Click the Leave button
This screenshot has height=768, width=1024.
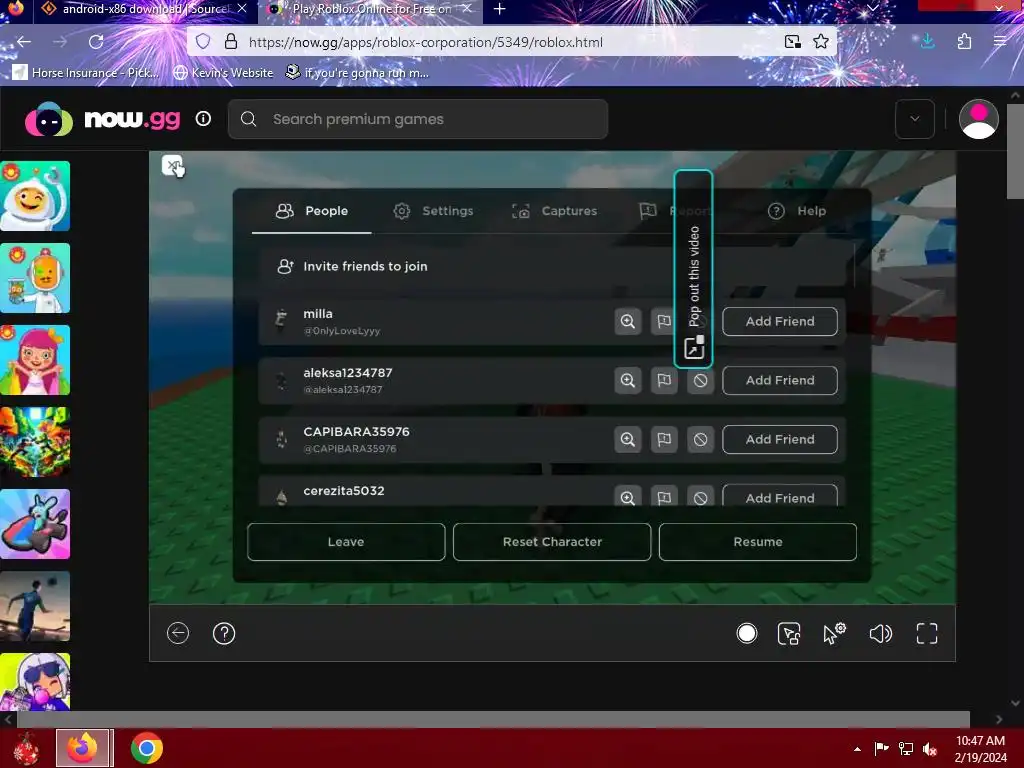tap(346, 542)
